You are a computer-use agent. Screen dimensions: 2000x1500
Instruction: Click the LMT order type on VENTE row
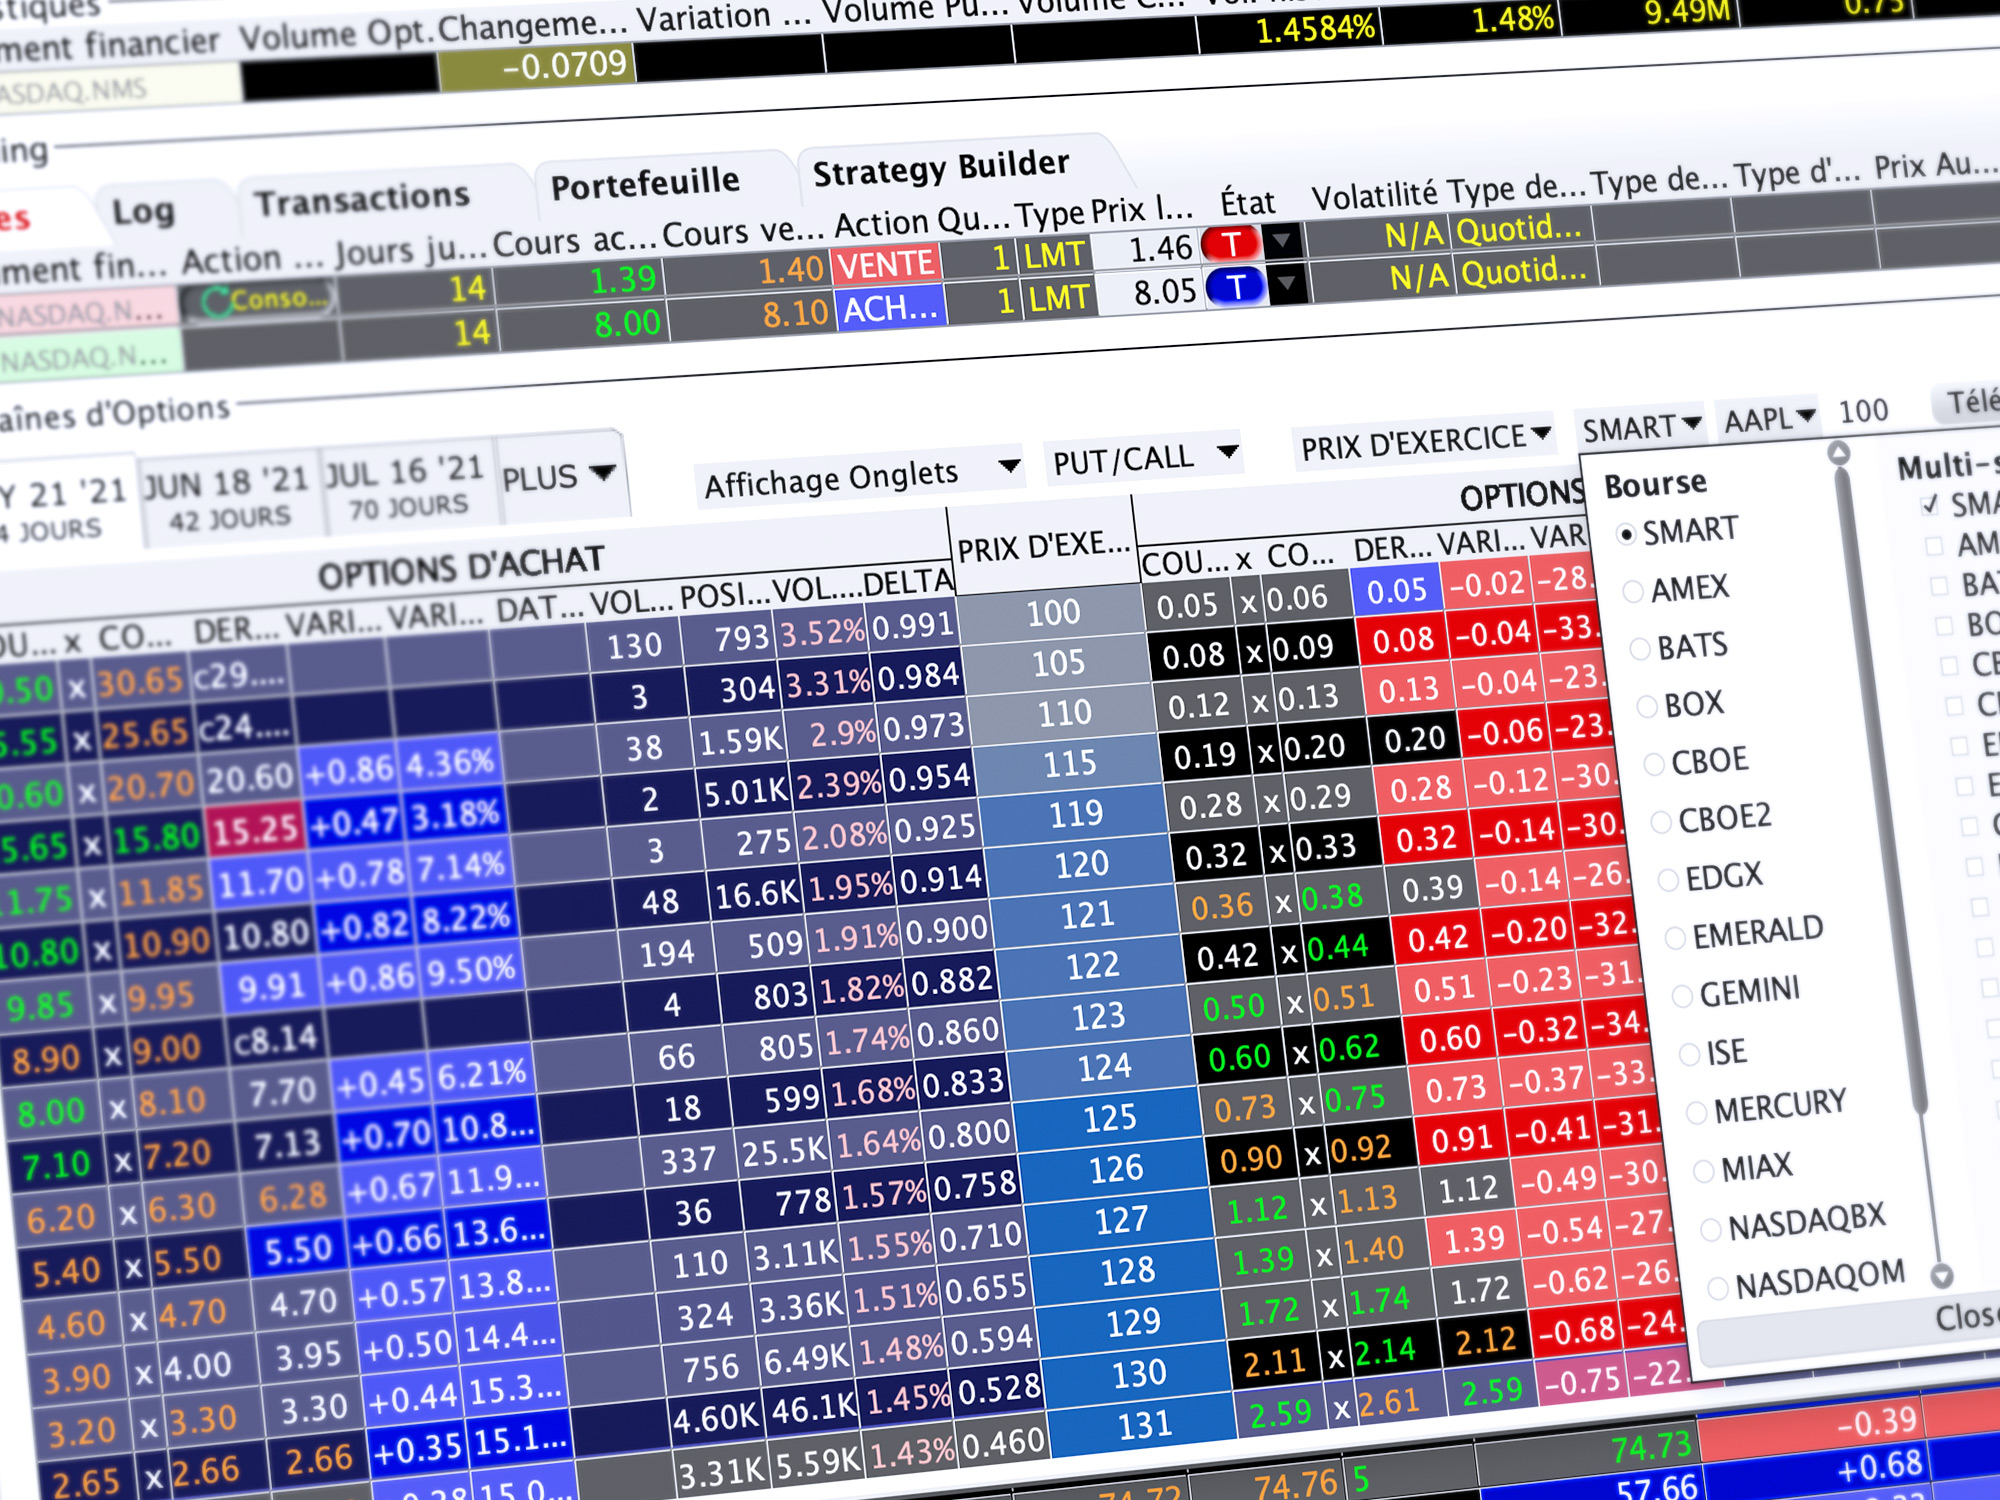pyautogui.click(x=1053, y=255)
